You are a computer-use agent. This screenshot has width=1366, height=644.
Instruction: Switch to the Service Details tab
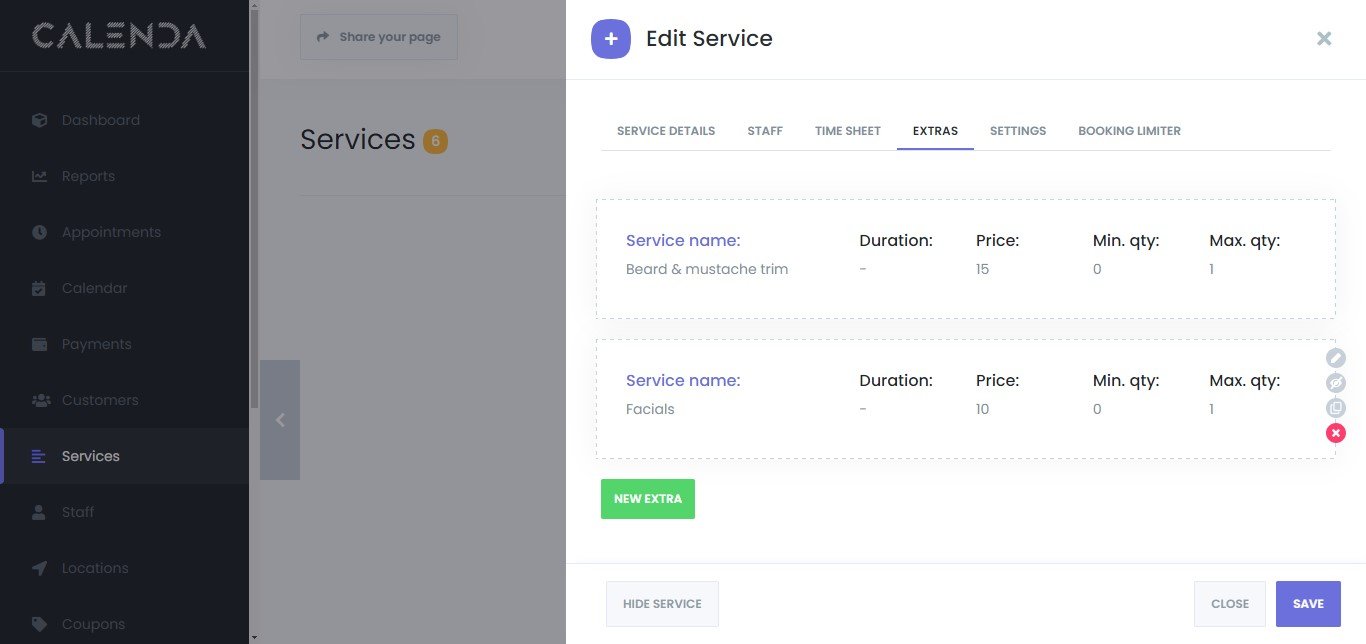(666, 131)
